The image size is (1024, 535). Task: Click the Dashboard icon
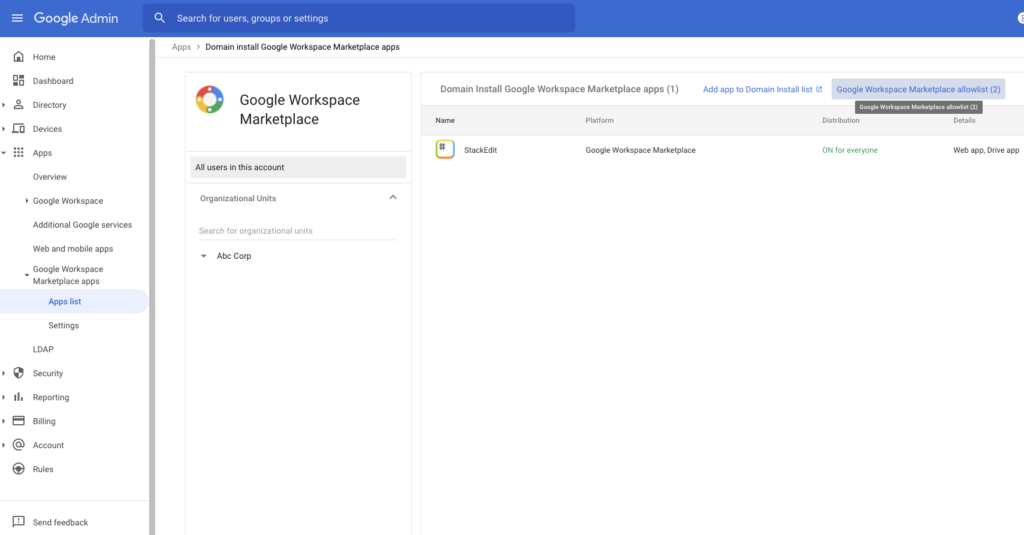(18, 81)
